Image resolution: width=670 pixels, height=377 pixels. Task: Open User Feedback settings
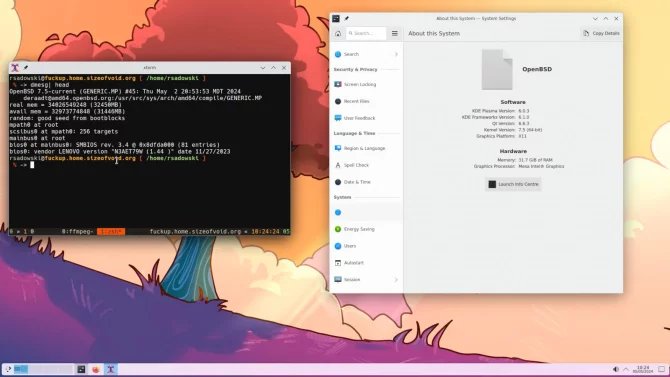(x=366, y=118)
